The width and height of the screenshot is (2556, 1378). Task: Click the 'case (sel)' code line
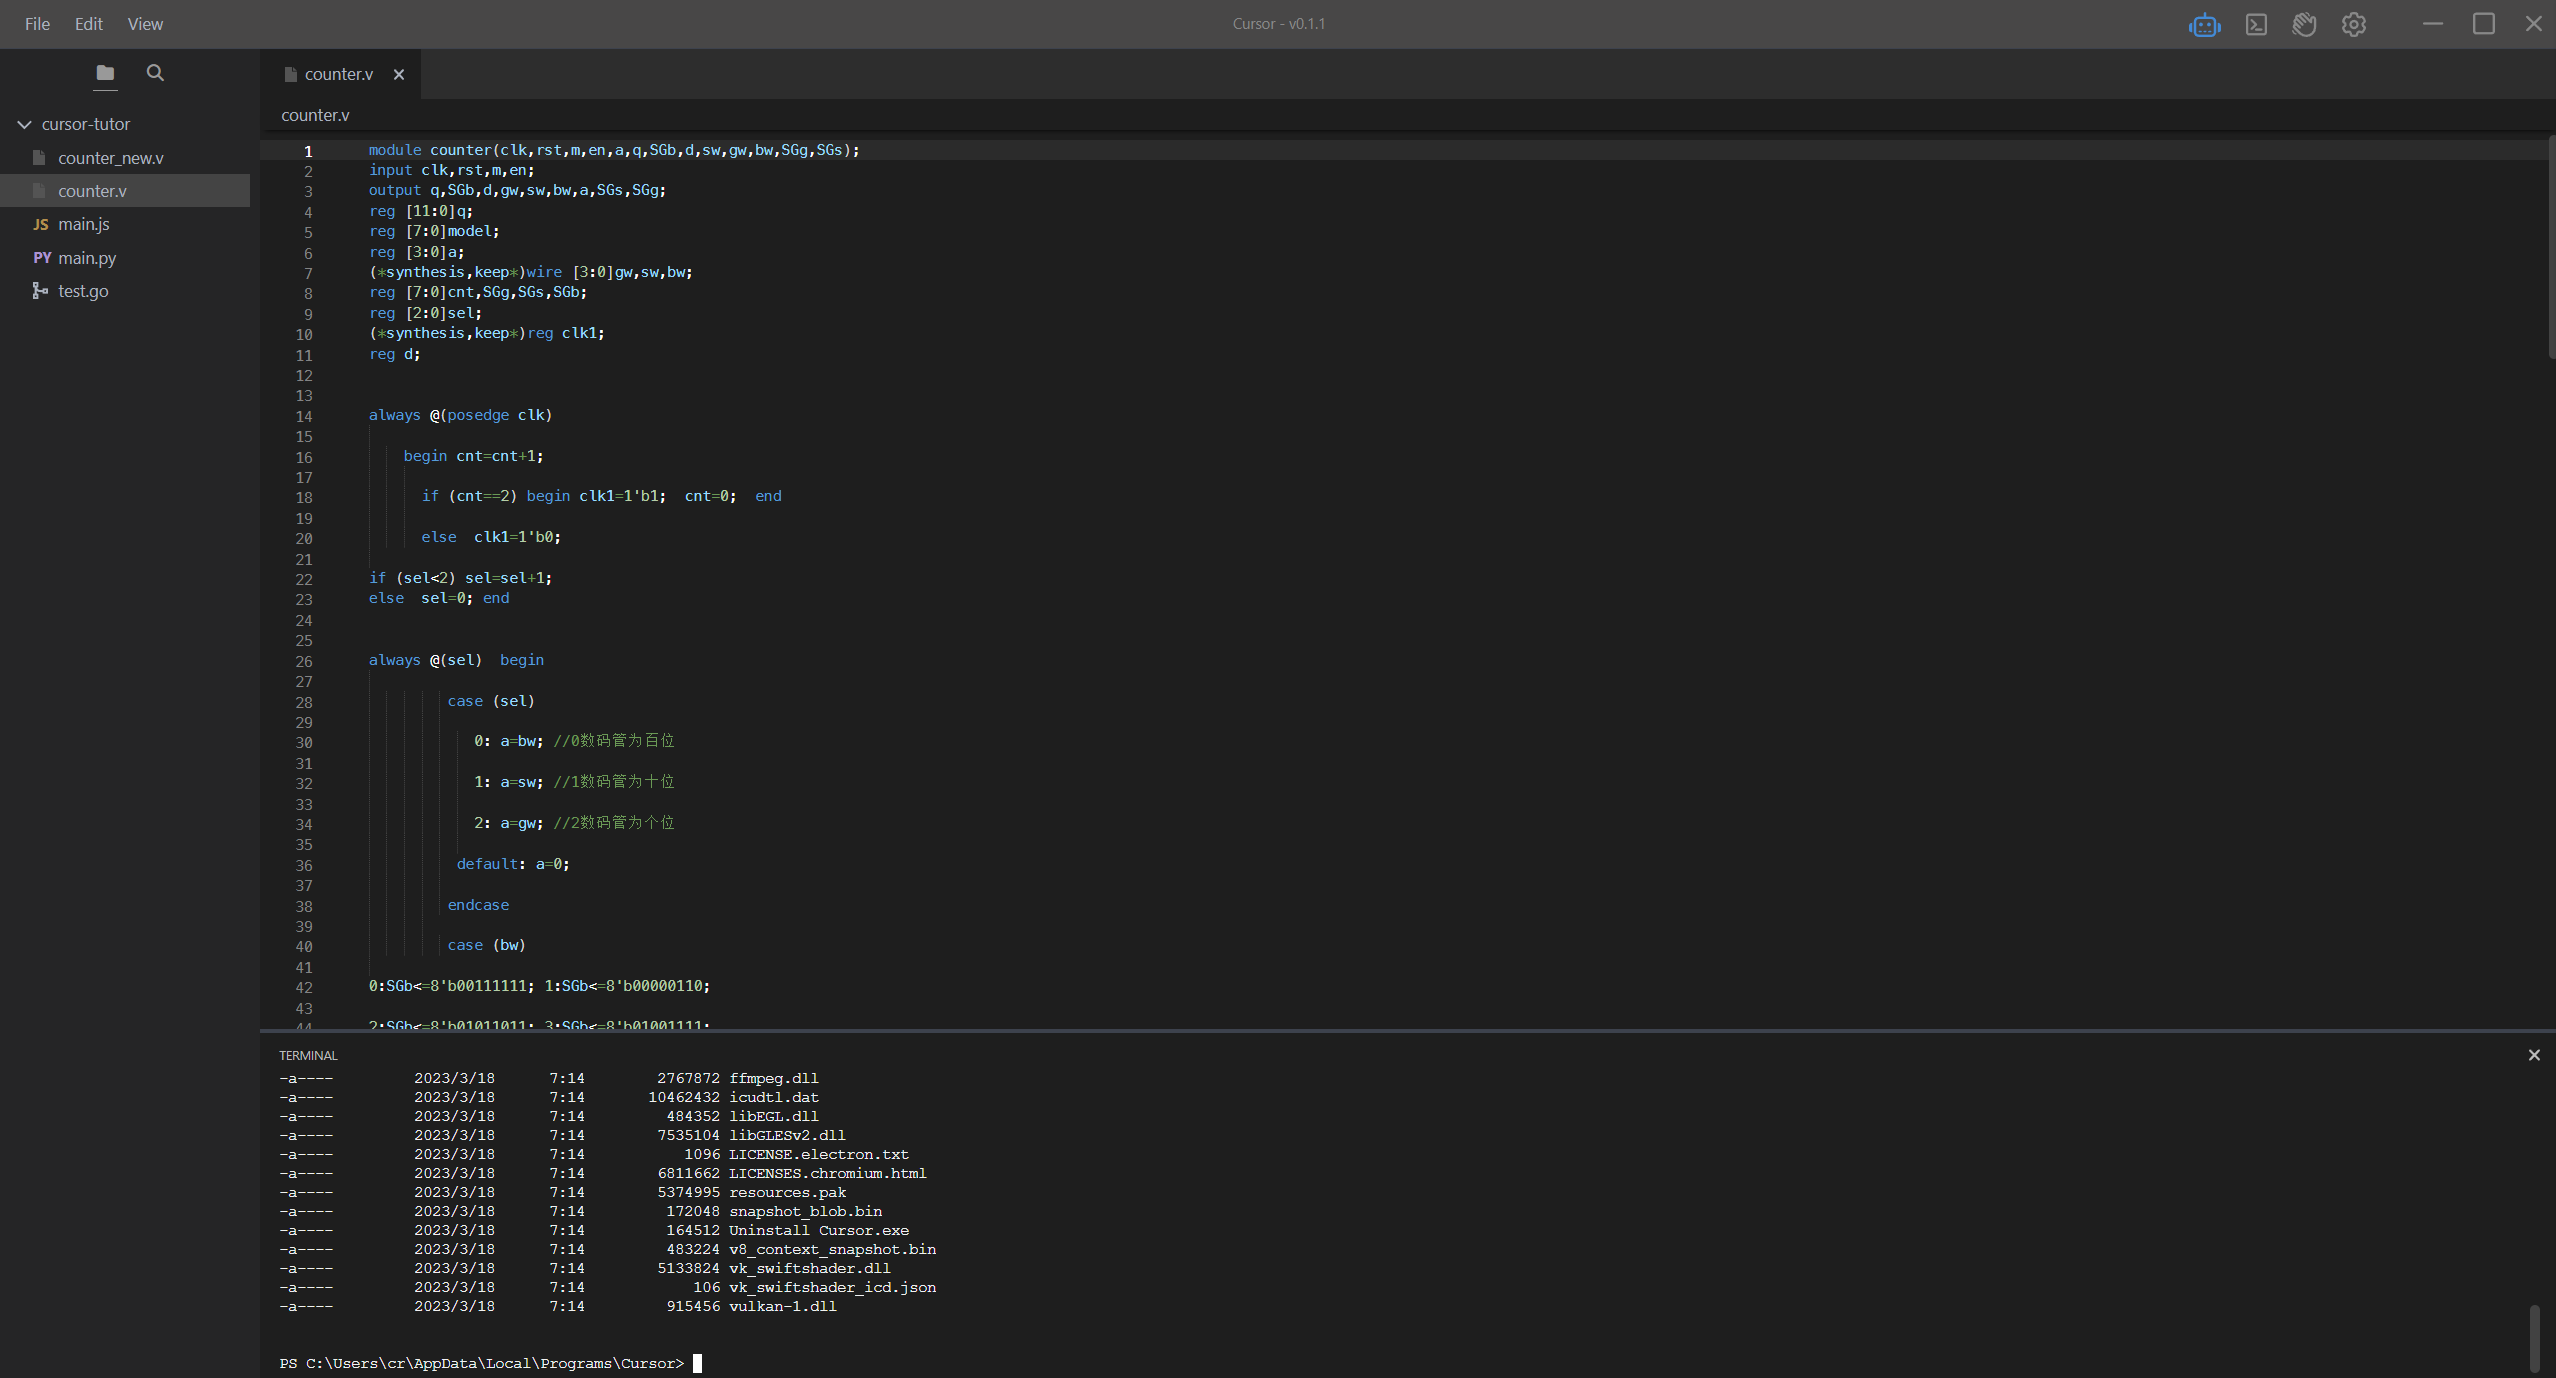(x=491, y=701)
